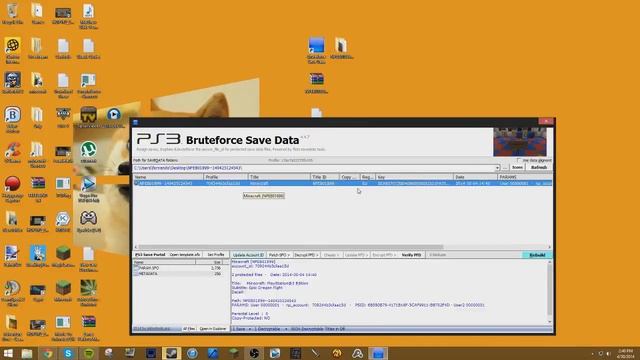Image resolution: width=640 pixels, height=360 pixels.
Task: Click the Bruteforce Save Data taskbar icon
Action: 378,353
